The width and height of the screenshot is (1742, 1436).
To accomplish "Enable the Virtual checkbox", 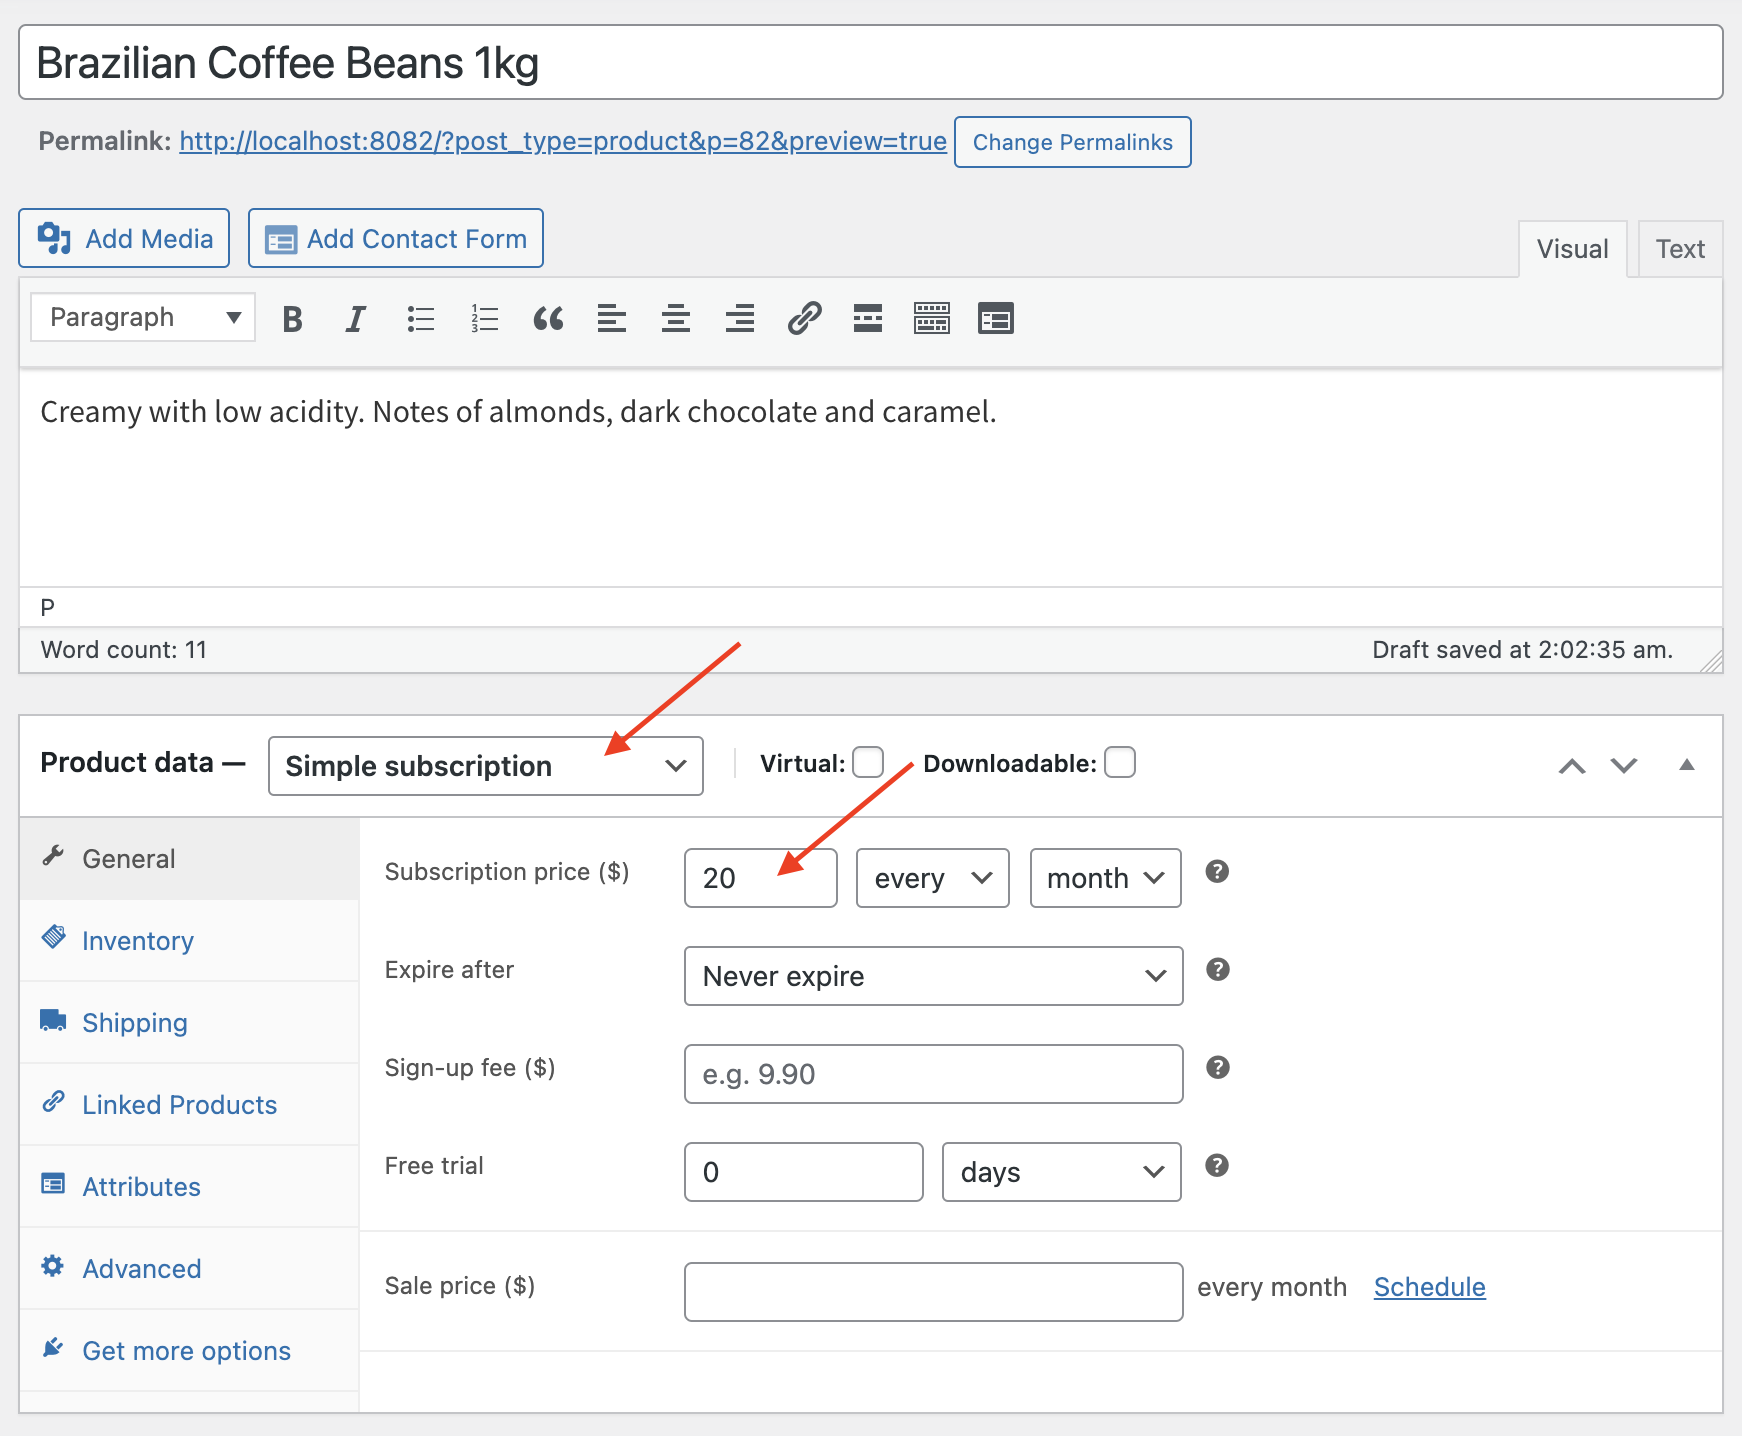I will [868, 762].
